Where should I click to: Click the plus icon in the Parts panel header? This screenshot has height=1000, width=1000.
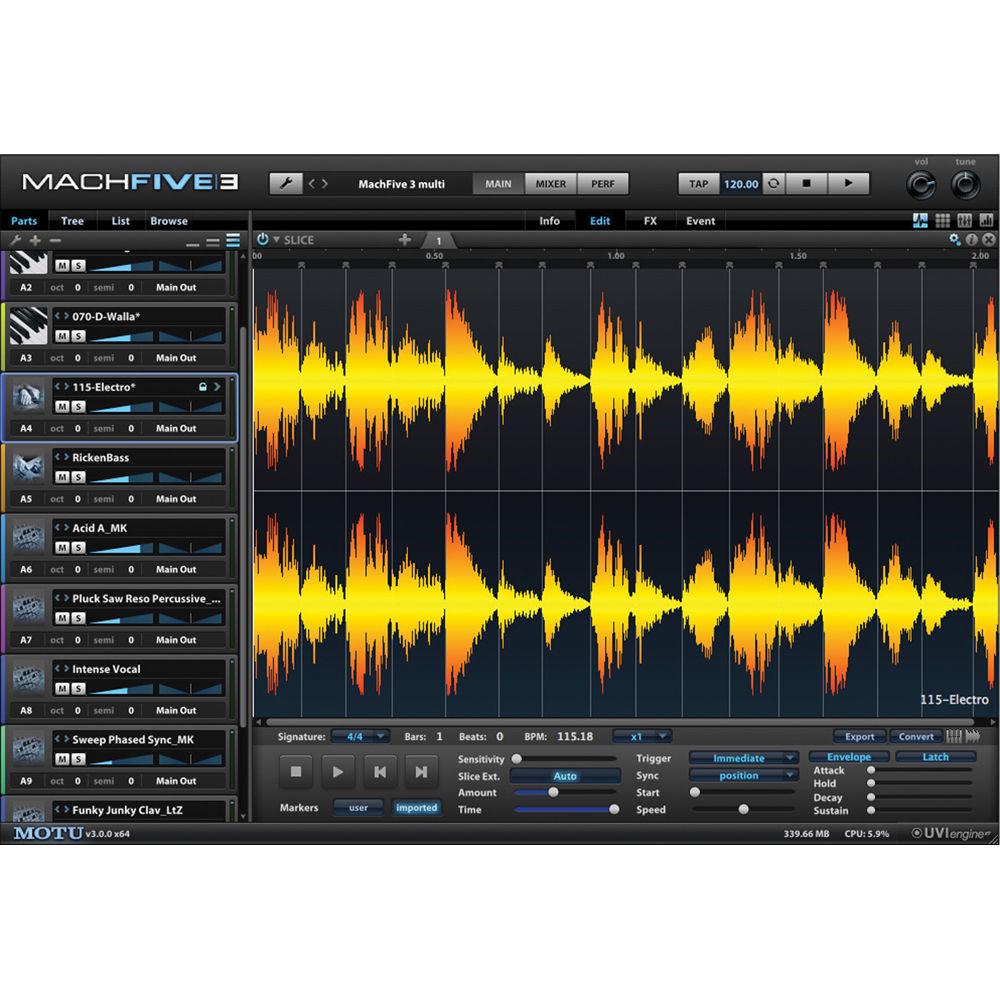tap(34, 240)
